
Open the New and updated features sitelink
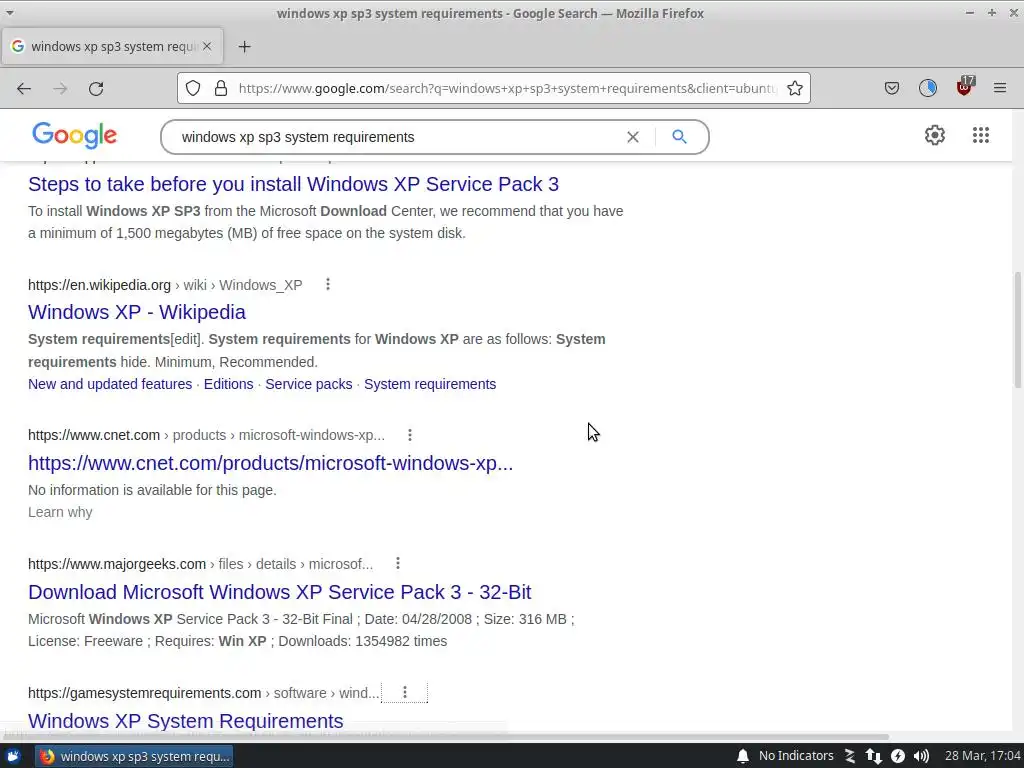[110, 384]
